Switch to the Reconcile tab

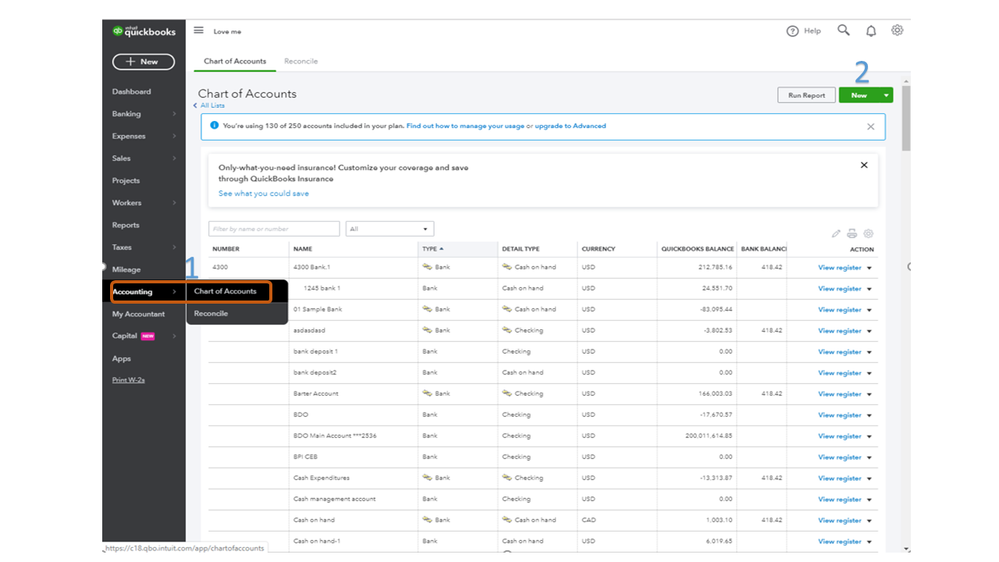click(301, 61)
